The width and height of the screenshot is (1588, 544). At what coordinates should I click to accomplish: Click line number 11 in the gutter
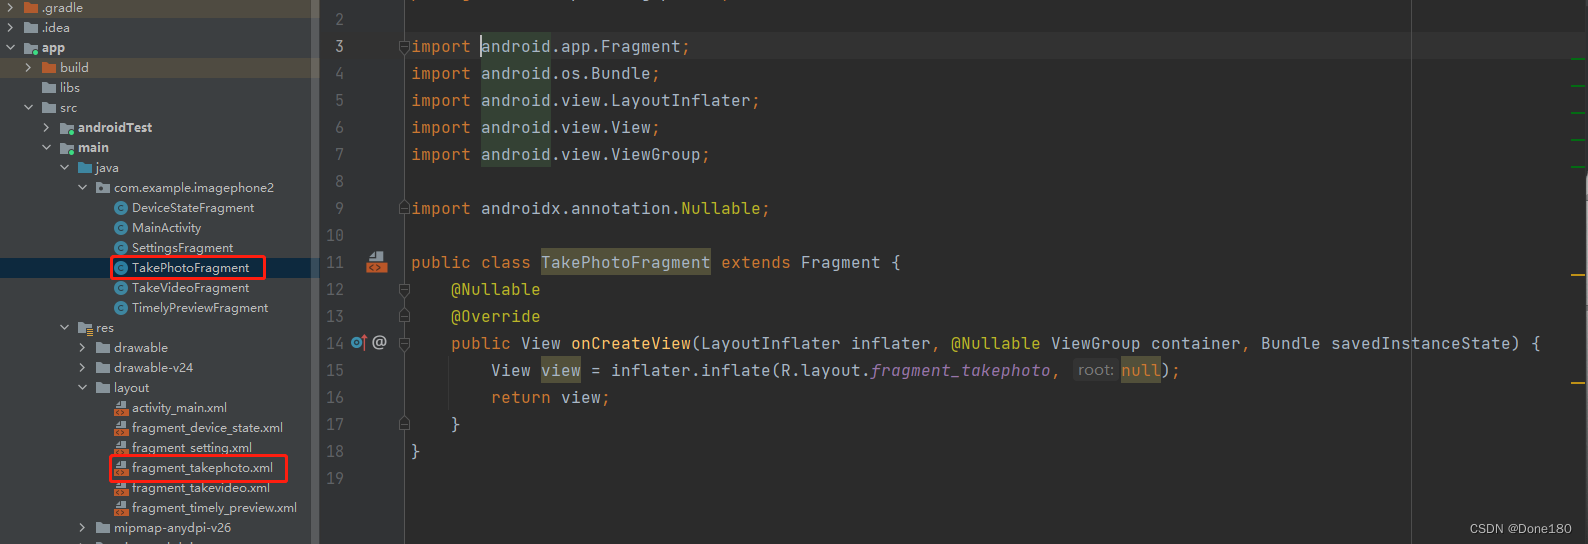[x=335, y=263]
